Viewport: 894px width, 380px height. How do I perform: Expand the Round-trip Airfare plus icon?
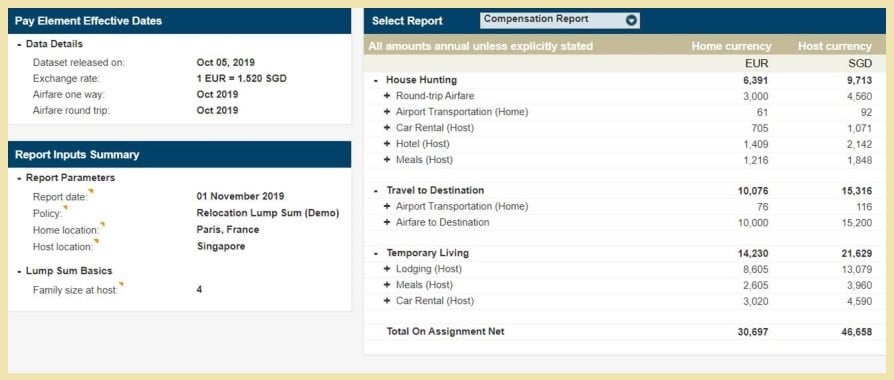point(387,96)
